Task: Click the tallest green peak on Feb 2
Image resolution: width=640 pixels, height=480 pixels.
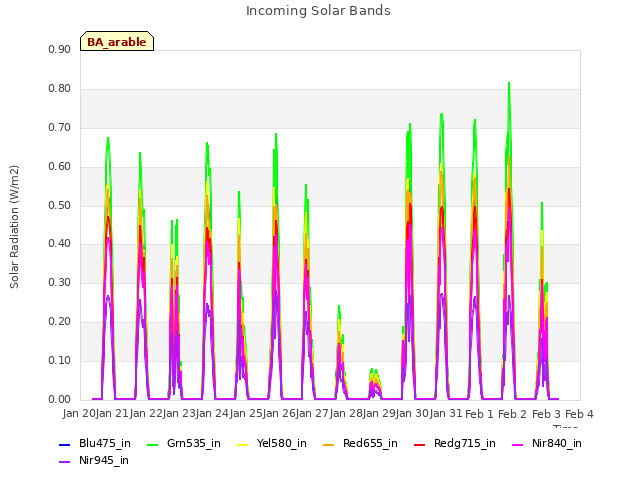Action: point(509,83)
